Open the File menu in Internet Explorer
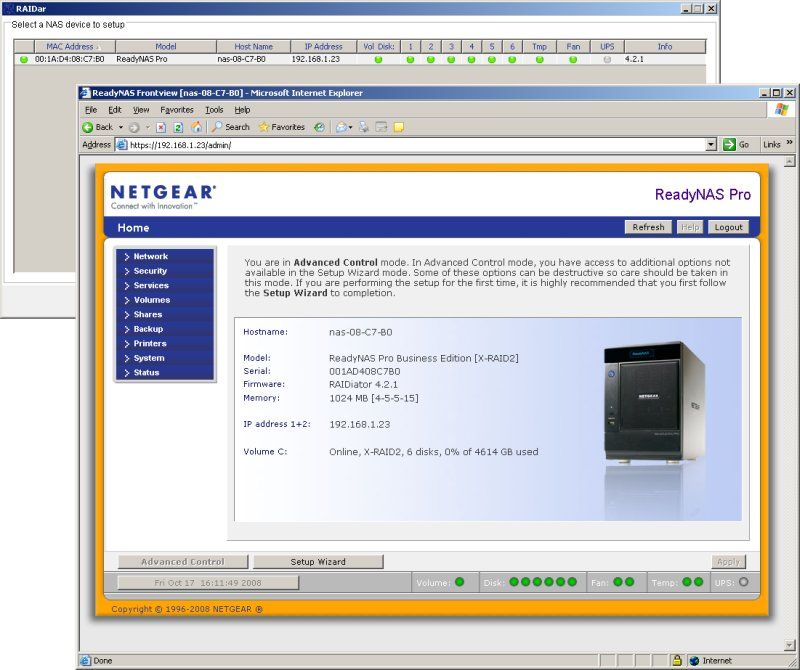This screenshot has width=800, height=670. [x=91, y=110]
